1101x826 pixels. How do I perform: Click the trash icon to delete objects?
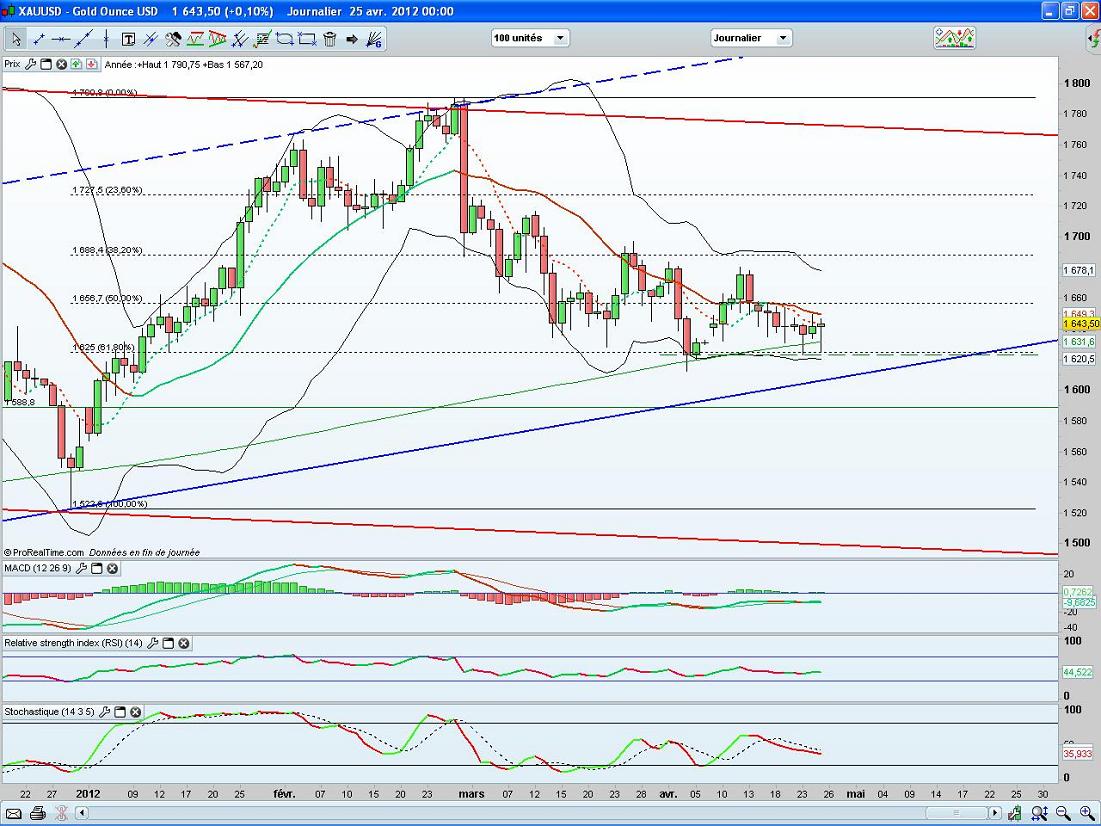click(329, 39)
